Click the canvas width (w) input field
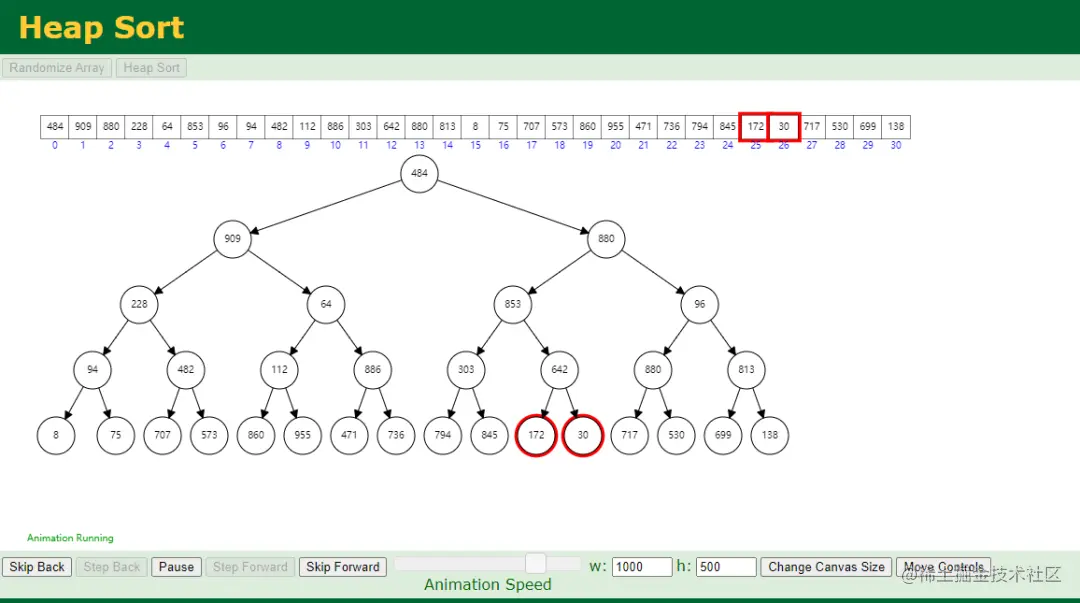This screenshot has height=603, width=1080. tap(641, 566)
